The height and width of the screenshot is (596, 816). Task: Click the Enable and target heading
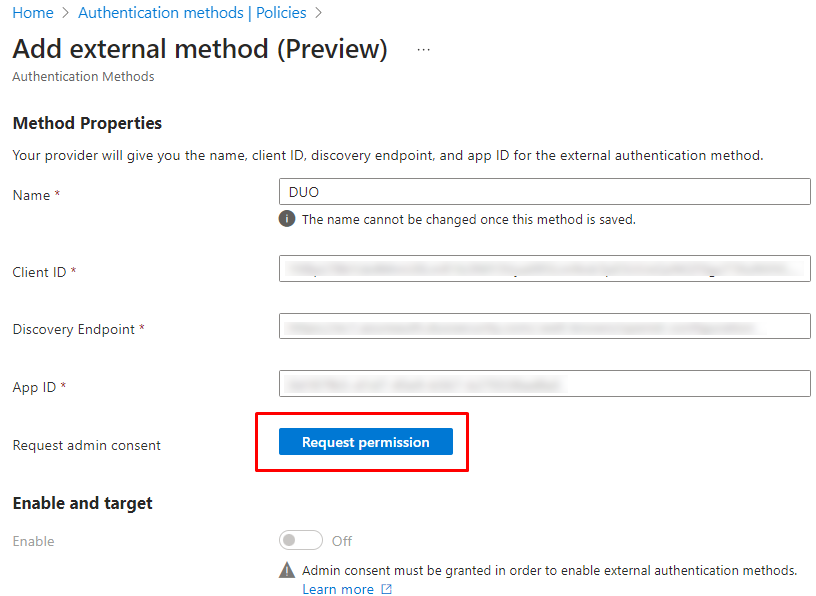pos(82,503)
